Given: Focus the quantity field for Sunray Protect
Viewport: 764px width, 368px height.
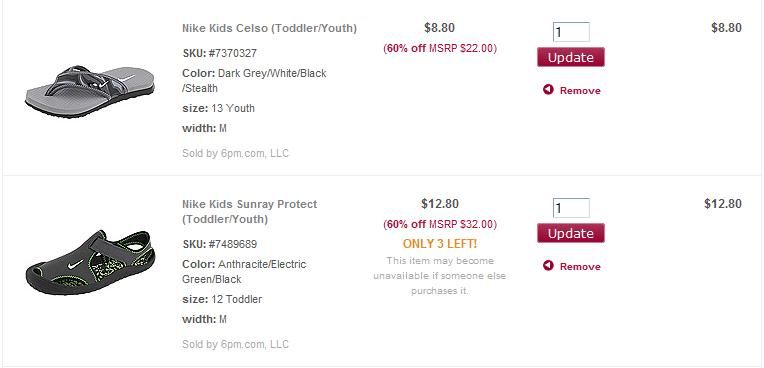Looking at the screenshot, I should pos(571,208).
